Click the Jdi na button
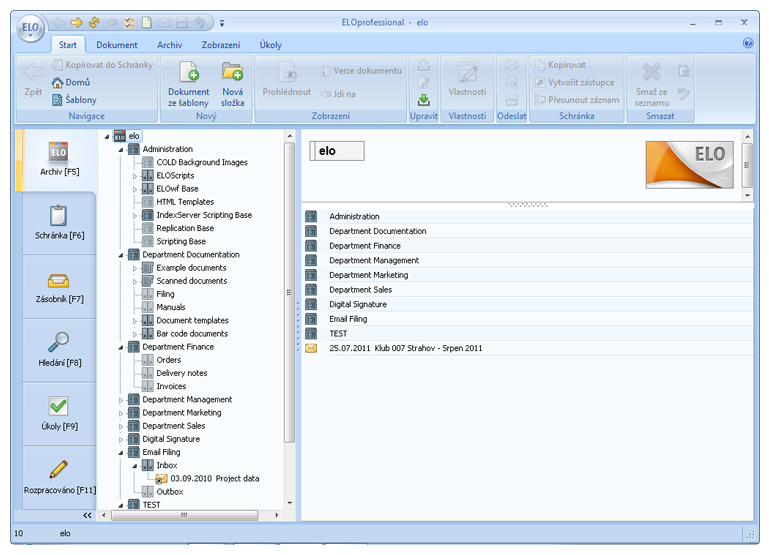The image size is (769, 555). point(338,94)
